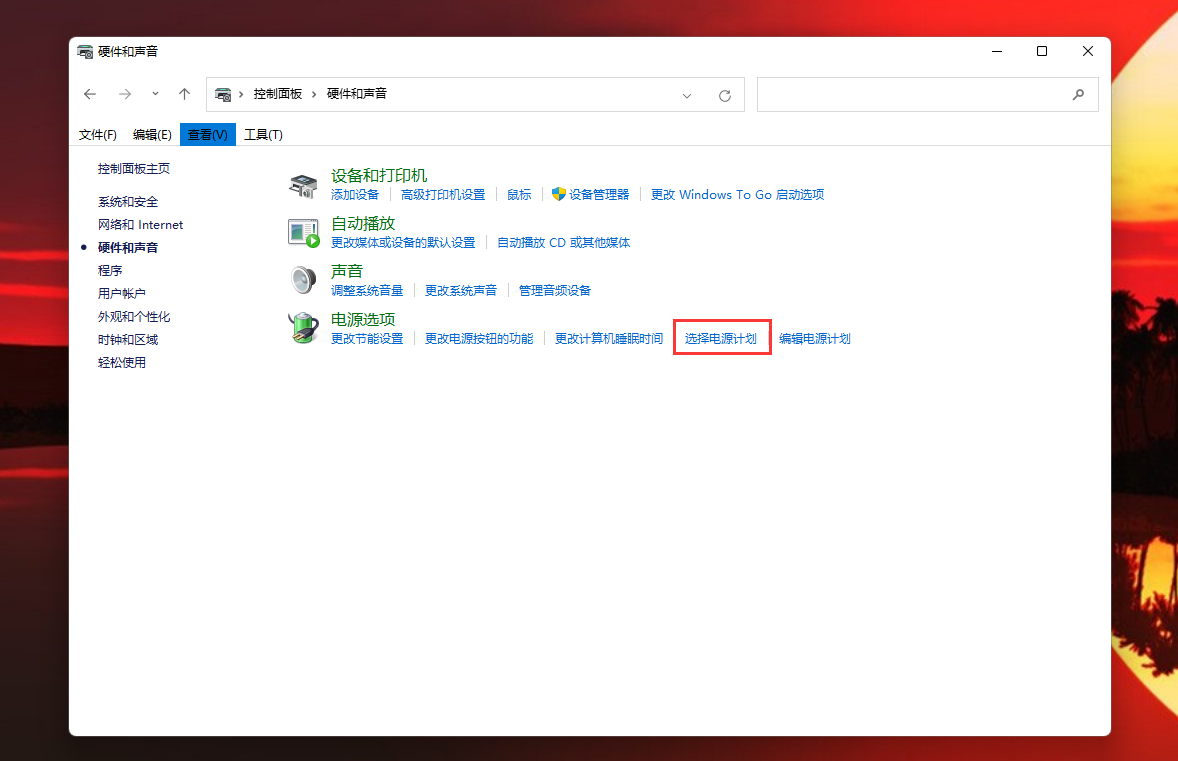
Task: Click the up-one-level arrow icon
Action: 184,94
